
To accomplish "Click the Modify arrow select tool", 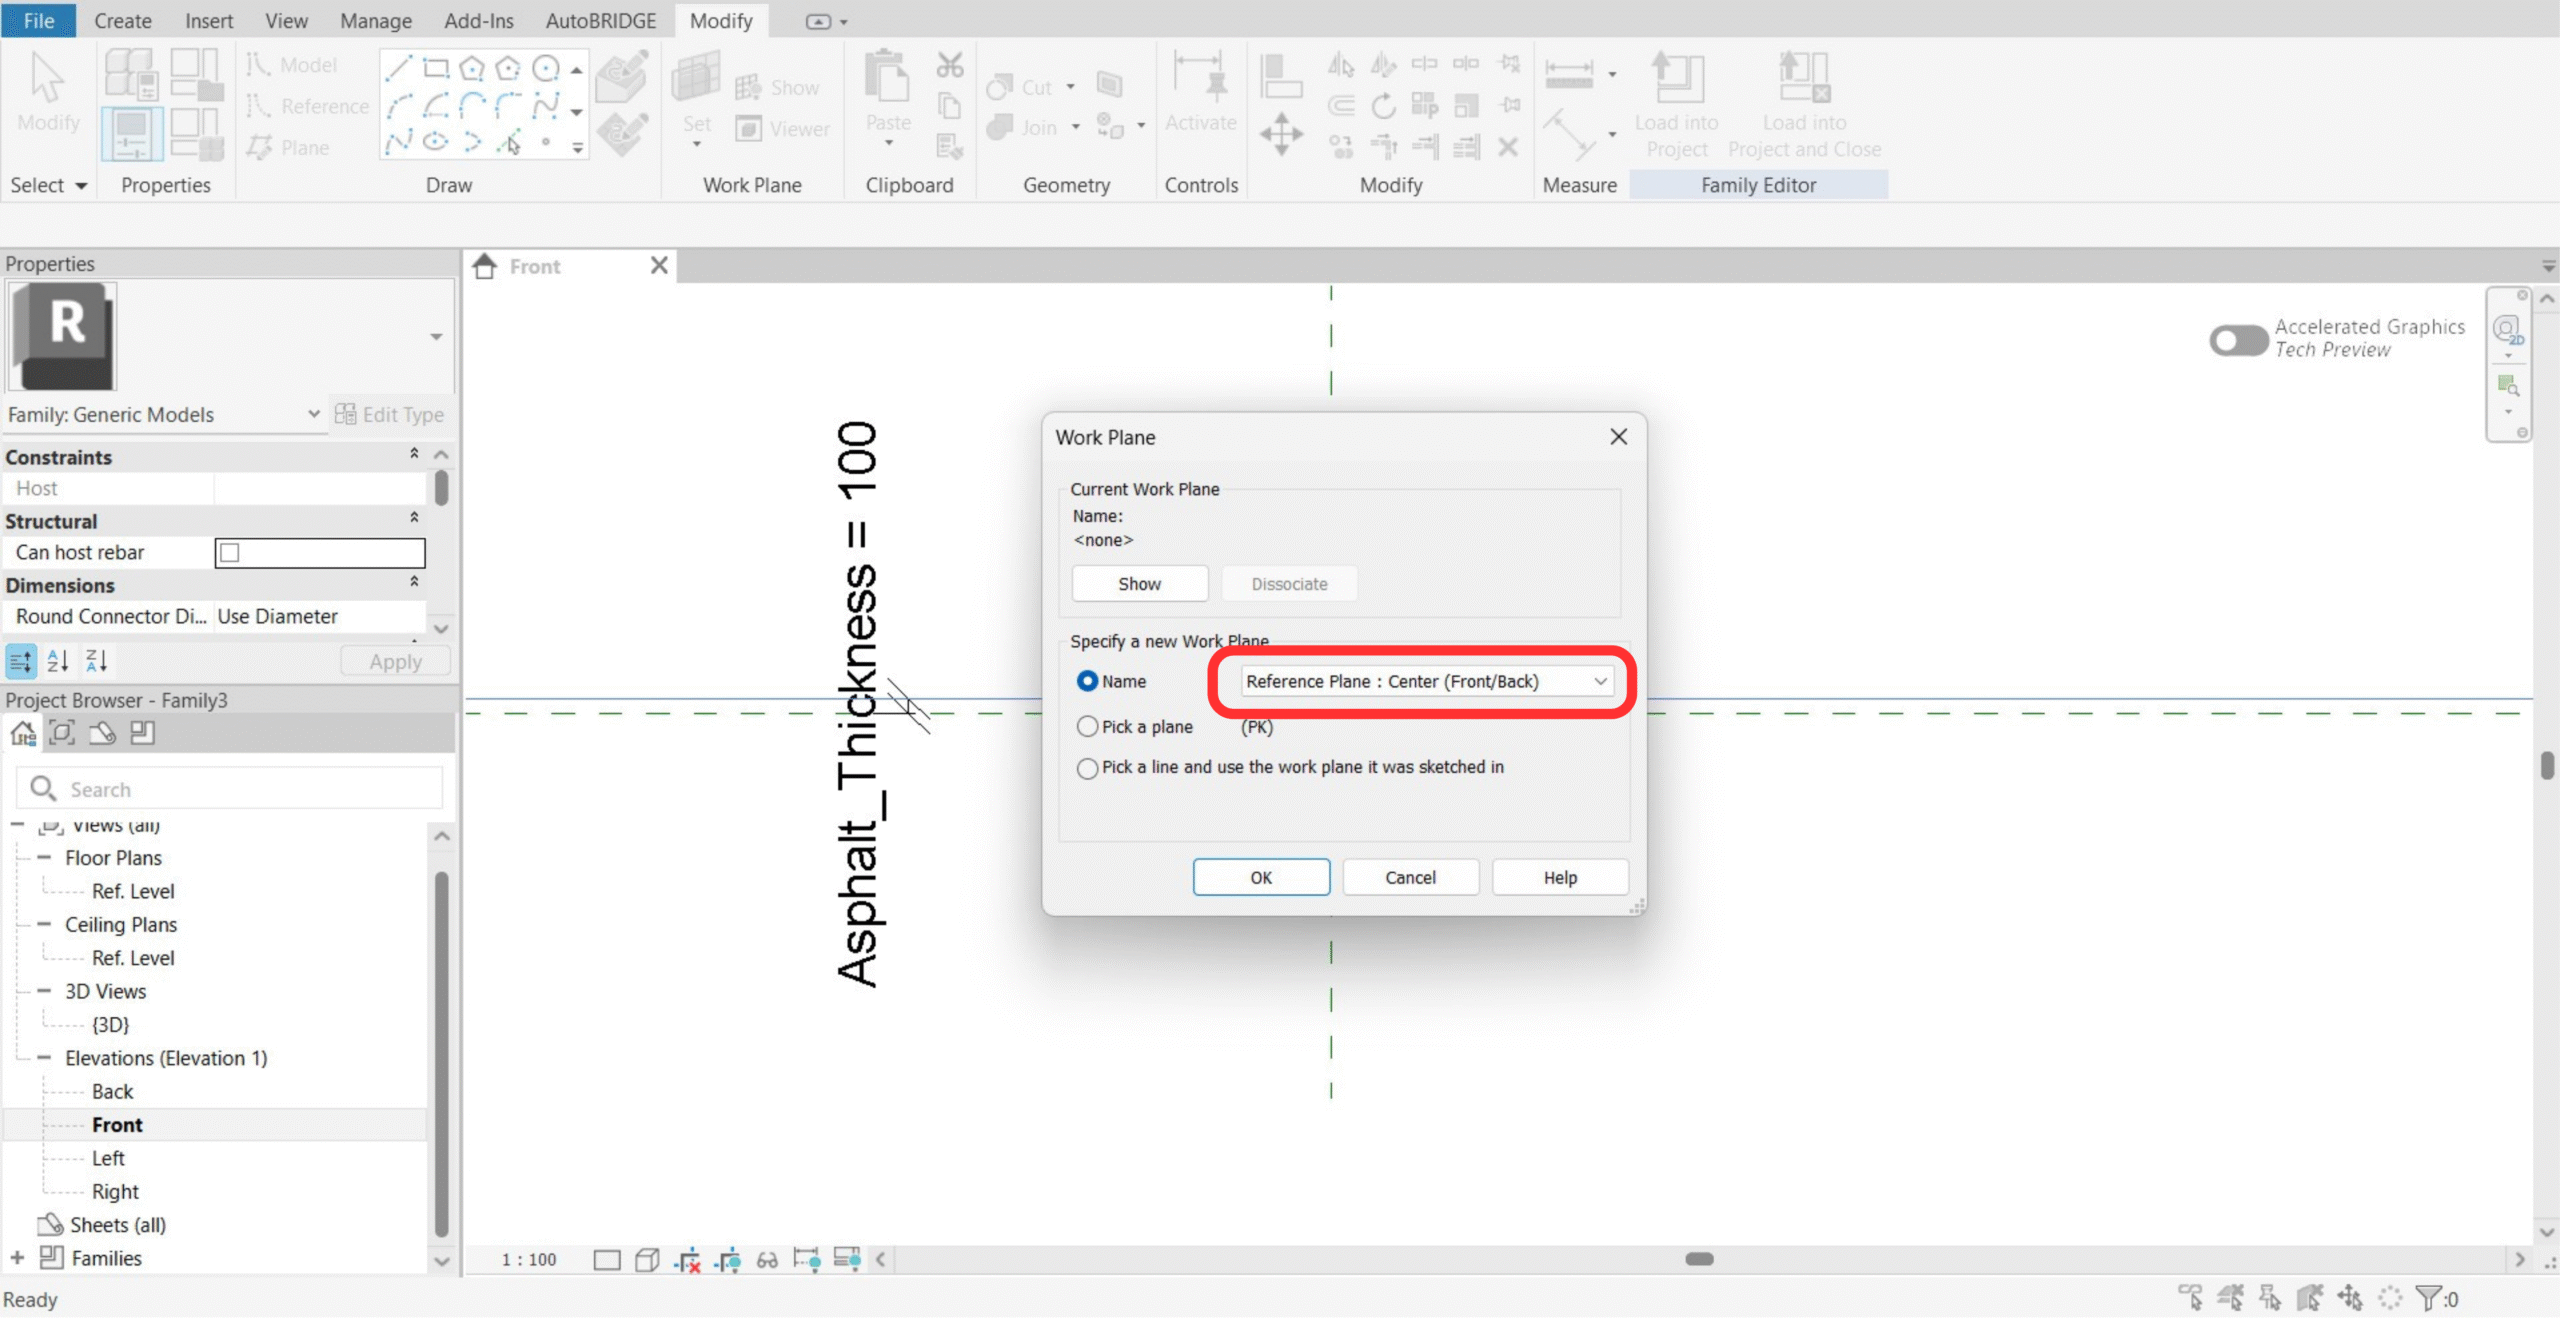I will [47, 81].
